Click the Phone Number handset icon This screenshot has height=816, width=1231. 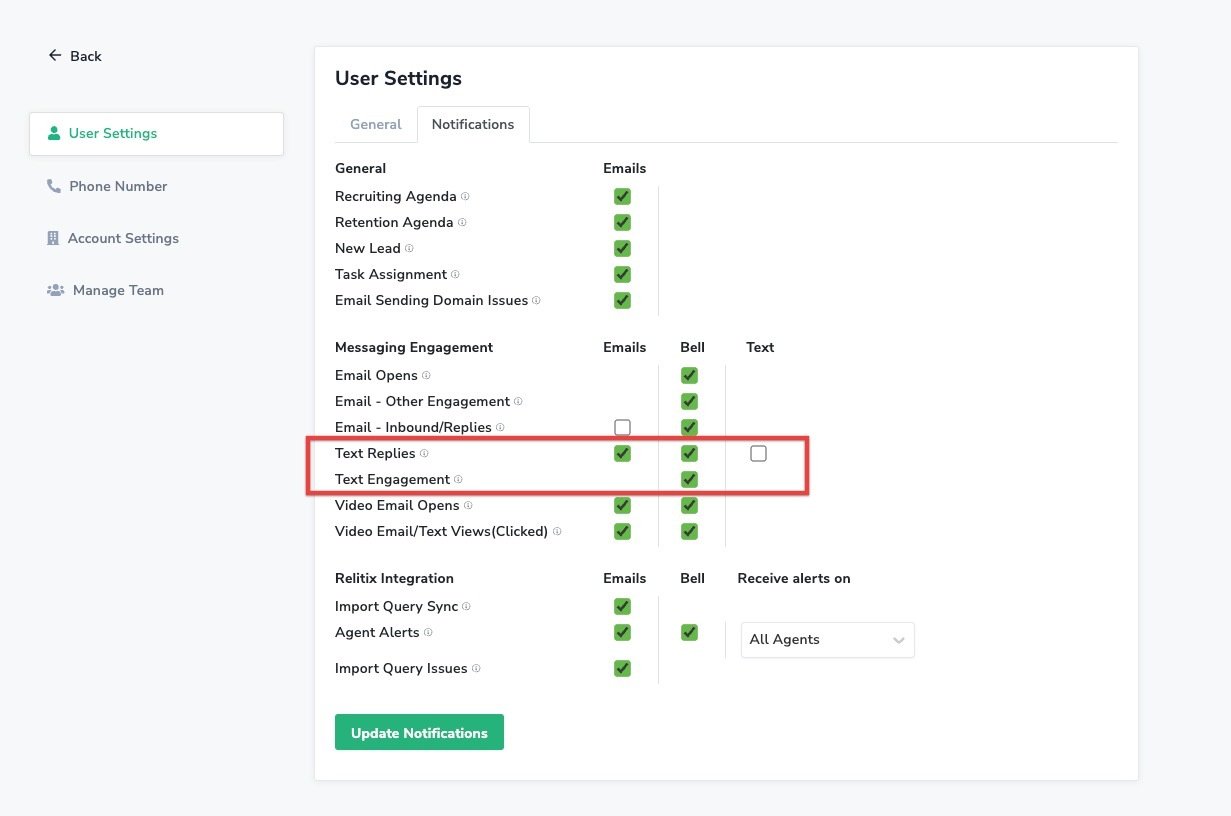tap(54, 186)
